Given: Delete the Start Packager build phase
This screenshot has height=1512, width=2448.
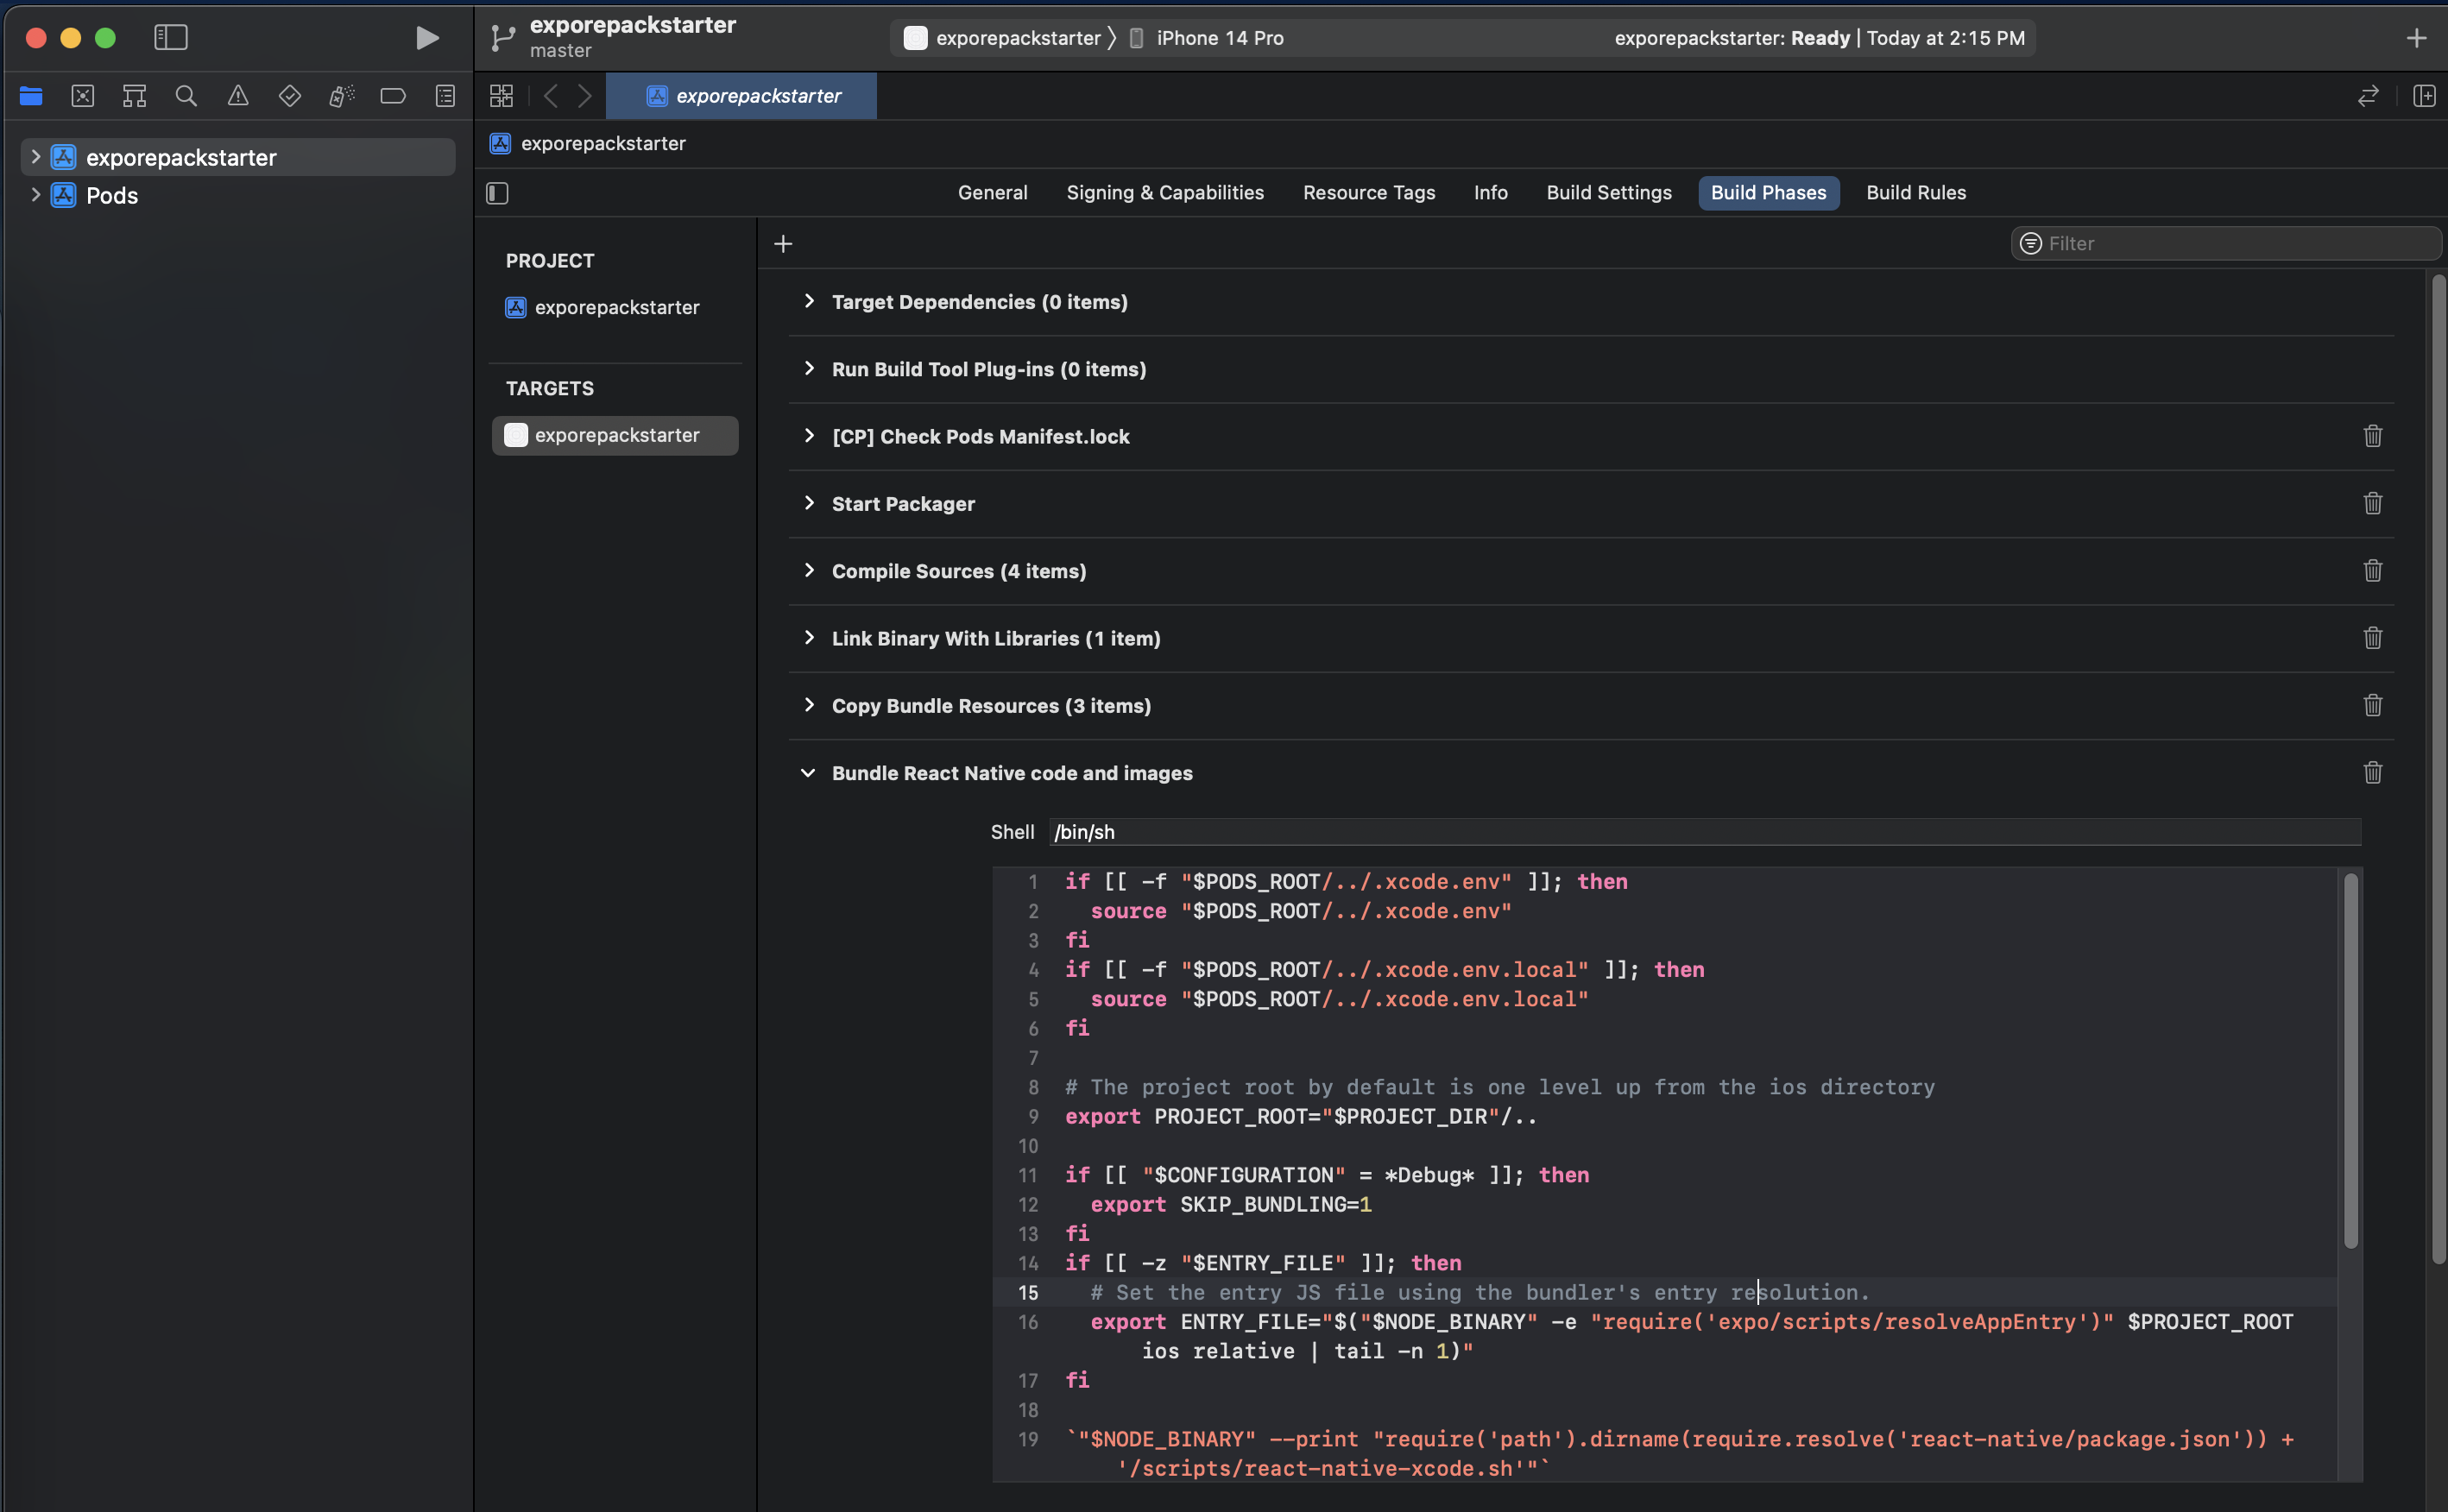Looking at the screenshot, I should pos(2372,503).
